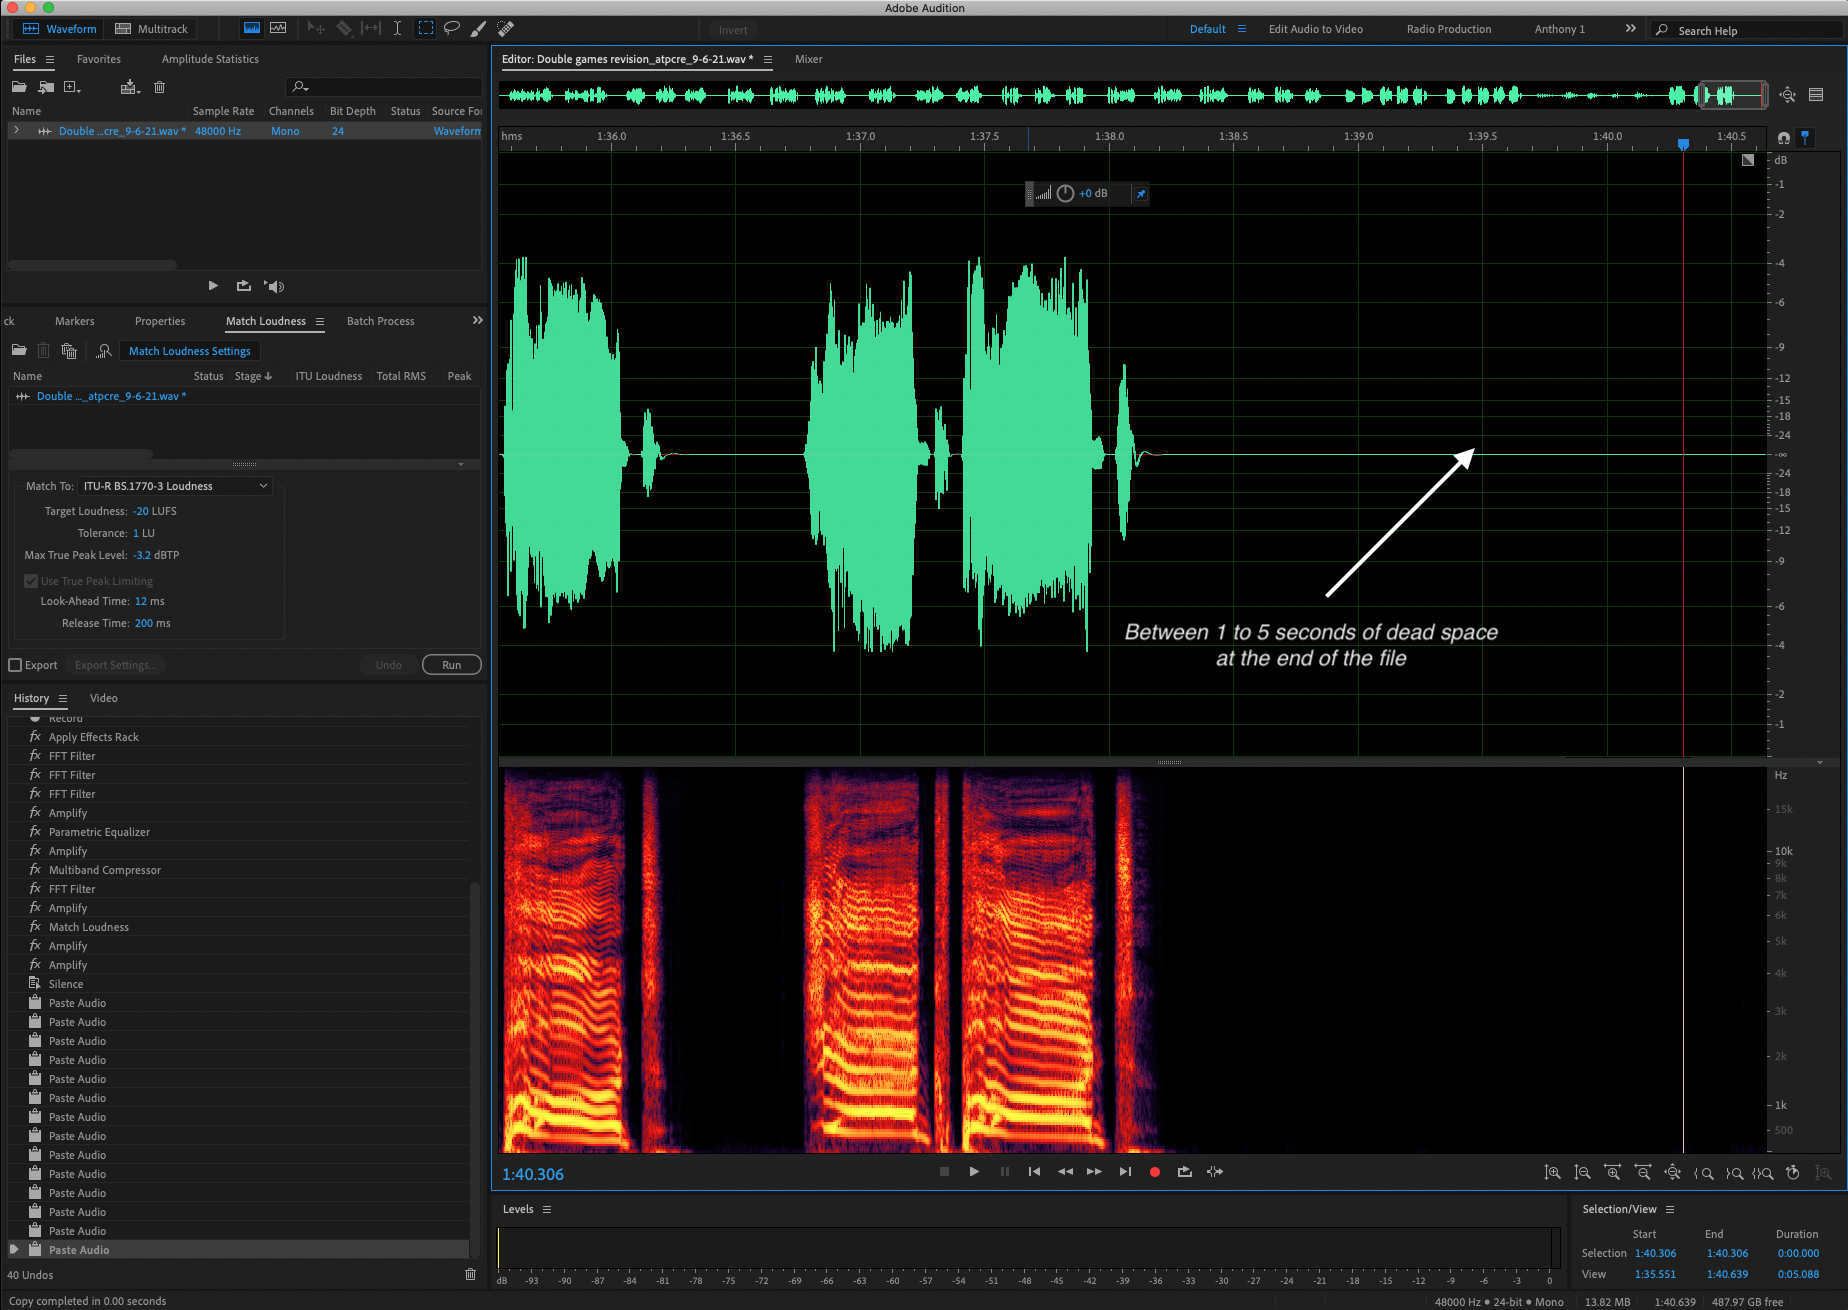Select the Spot Healing Brush tool
Screen dimensions: 1848x1310
click(x=506, y=28)
